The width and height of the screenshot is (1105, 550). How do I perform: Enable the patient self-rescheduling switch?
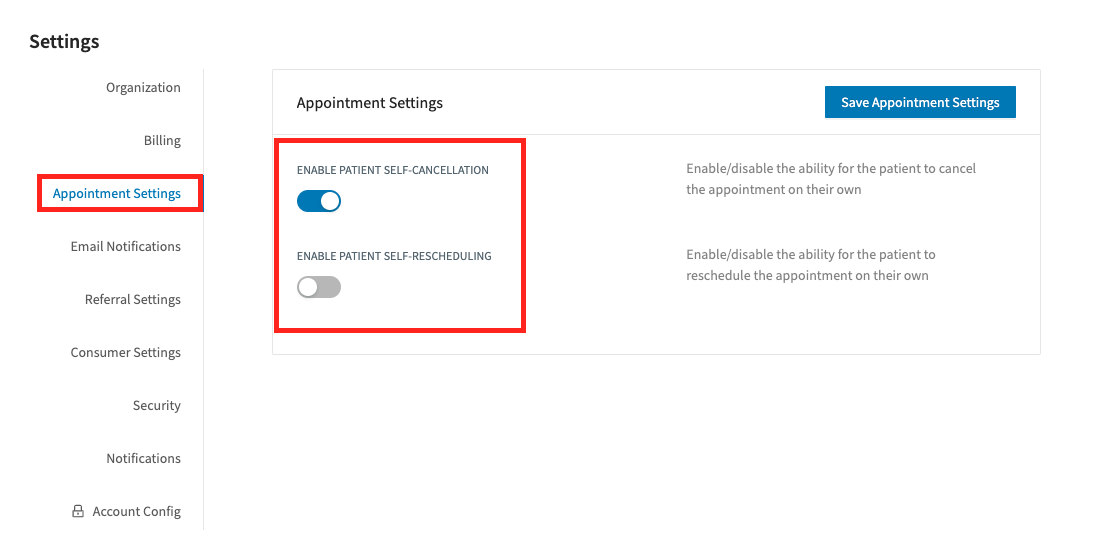pyautogui.click(x=319, y=287)
